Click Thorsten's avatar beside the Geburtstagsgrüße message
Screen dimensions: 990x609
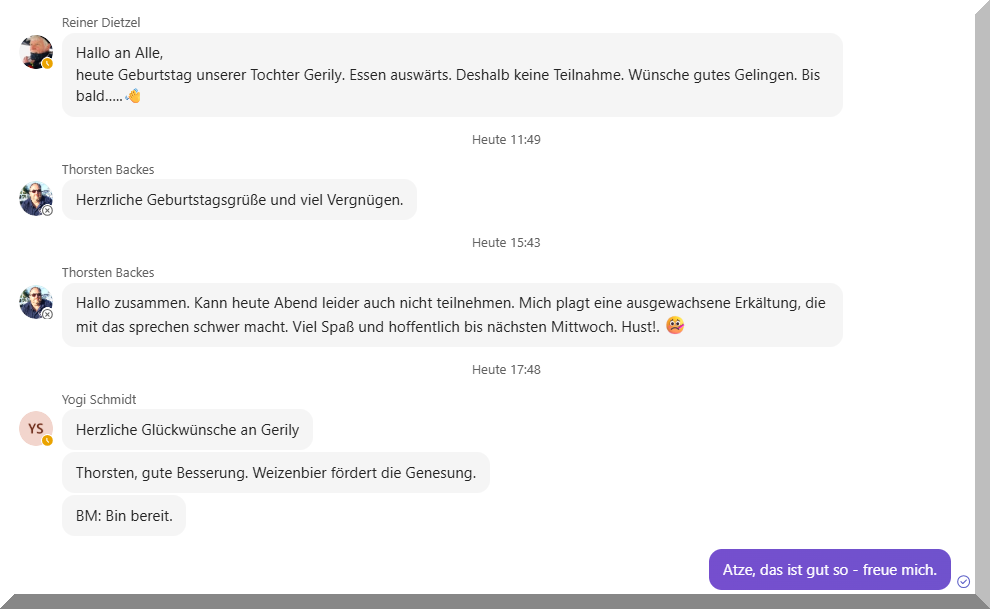(x=36, y=198)
